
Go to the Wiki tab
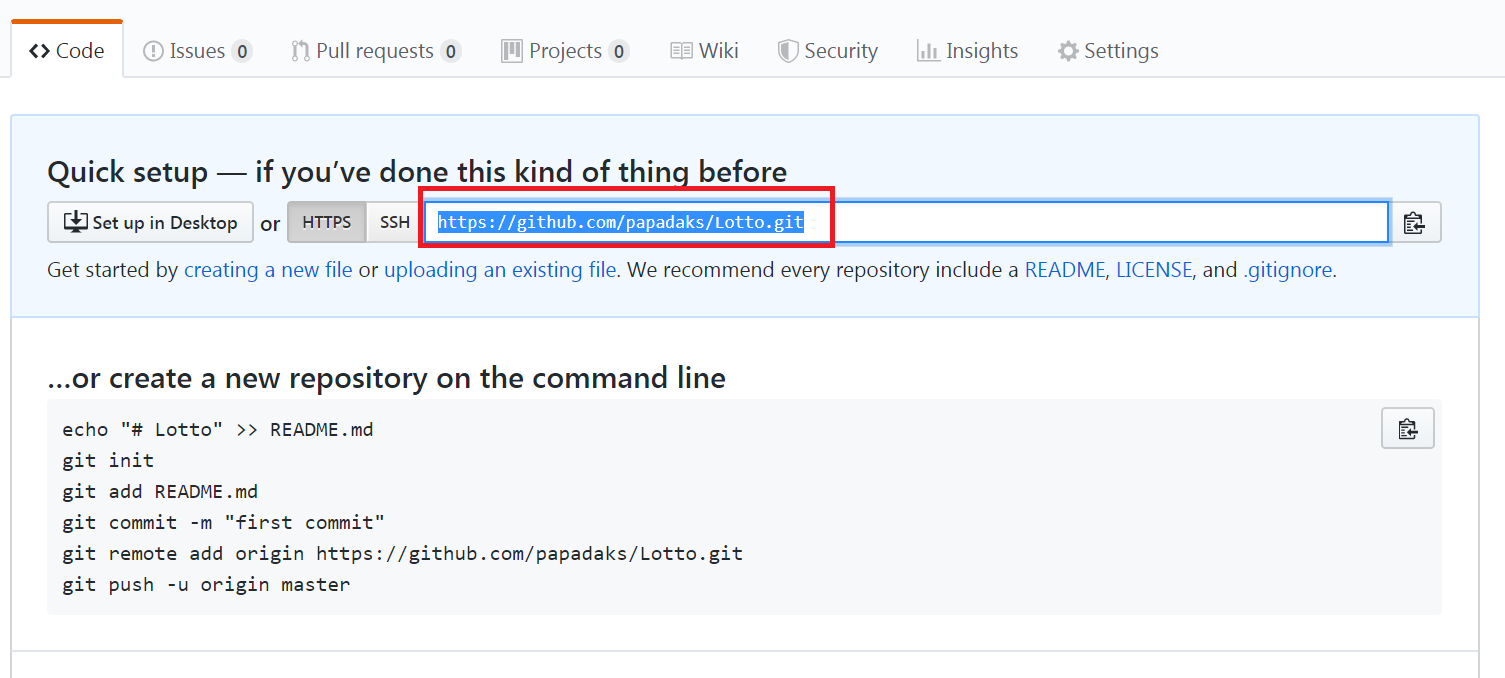(704, 51)
